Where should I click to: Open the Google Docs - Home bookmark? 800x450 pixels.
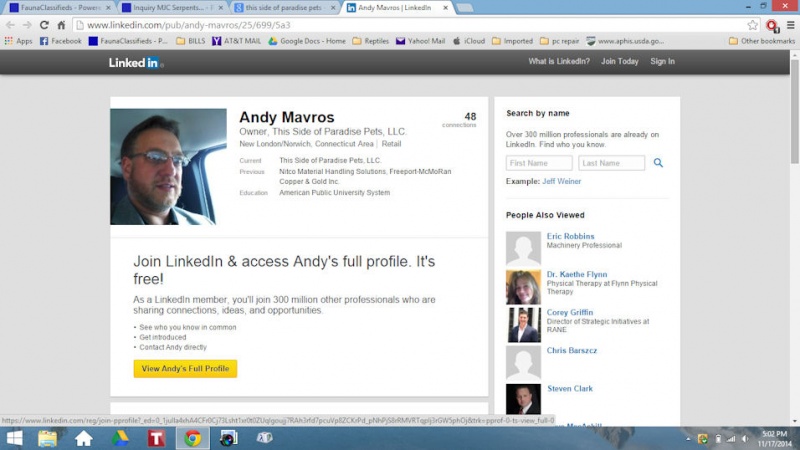point(307,41)
